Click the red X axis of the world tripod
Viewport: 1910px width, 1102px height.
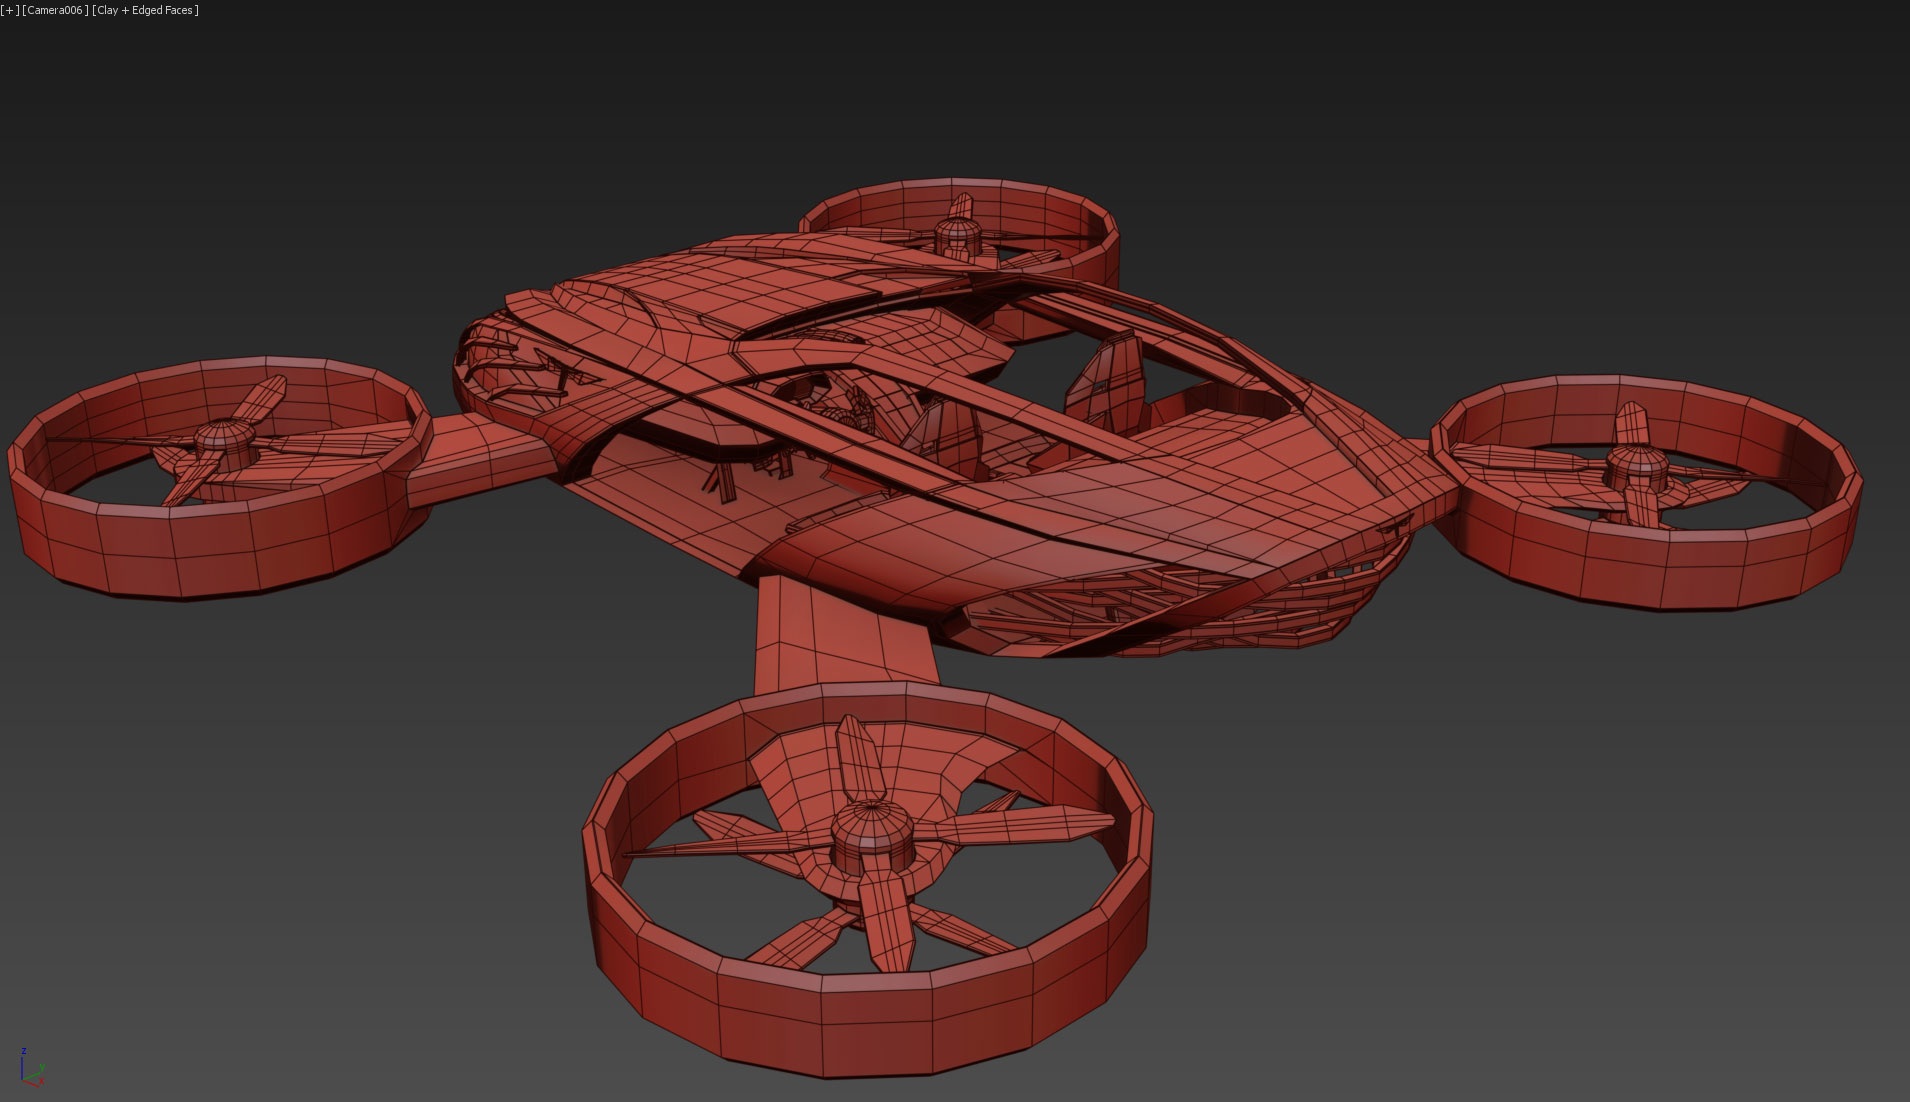click(x=32, y=1084)
